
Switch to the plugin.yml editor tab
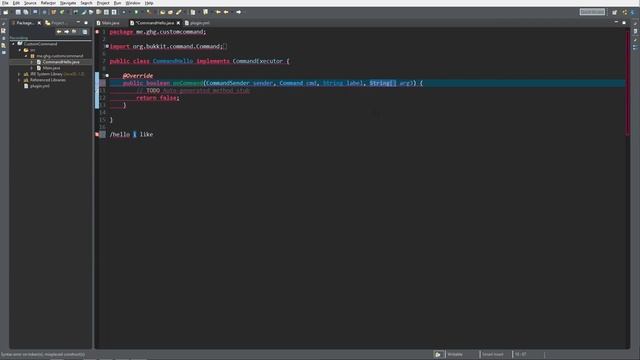tap(197, 23)
